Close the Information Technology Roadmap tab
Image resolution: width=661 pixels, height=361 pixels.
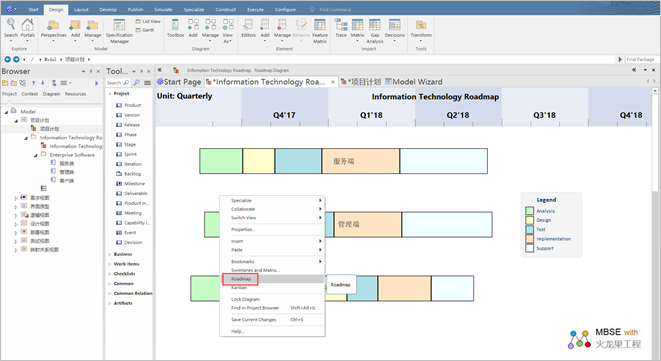[x=333, y=82]
